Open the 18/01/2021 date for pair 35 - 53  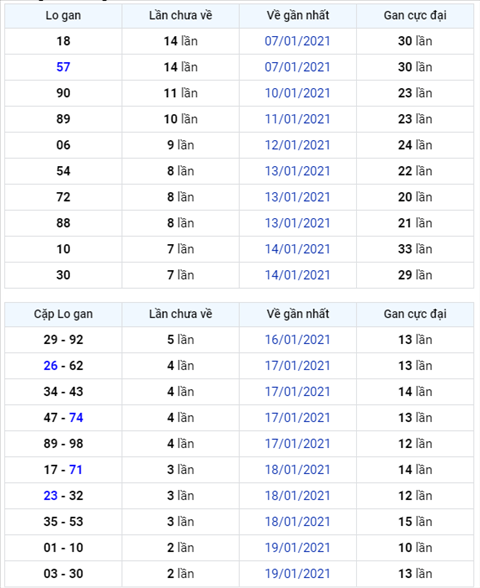pos(297,522)
